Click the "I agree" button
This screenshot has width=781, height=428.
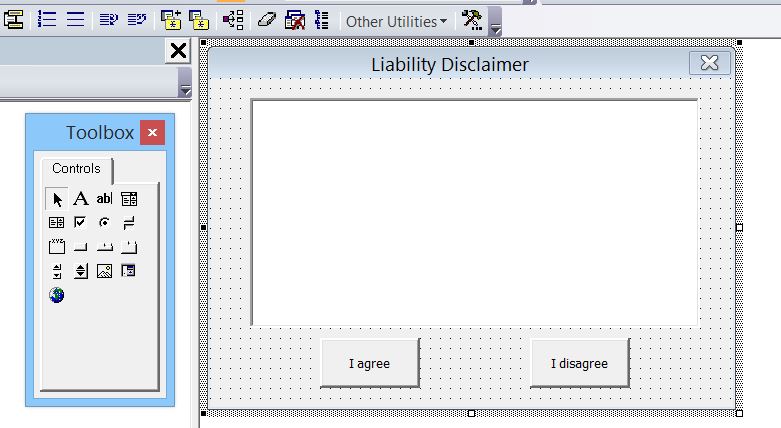[369, 363]
